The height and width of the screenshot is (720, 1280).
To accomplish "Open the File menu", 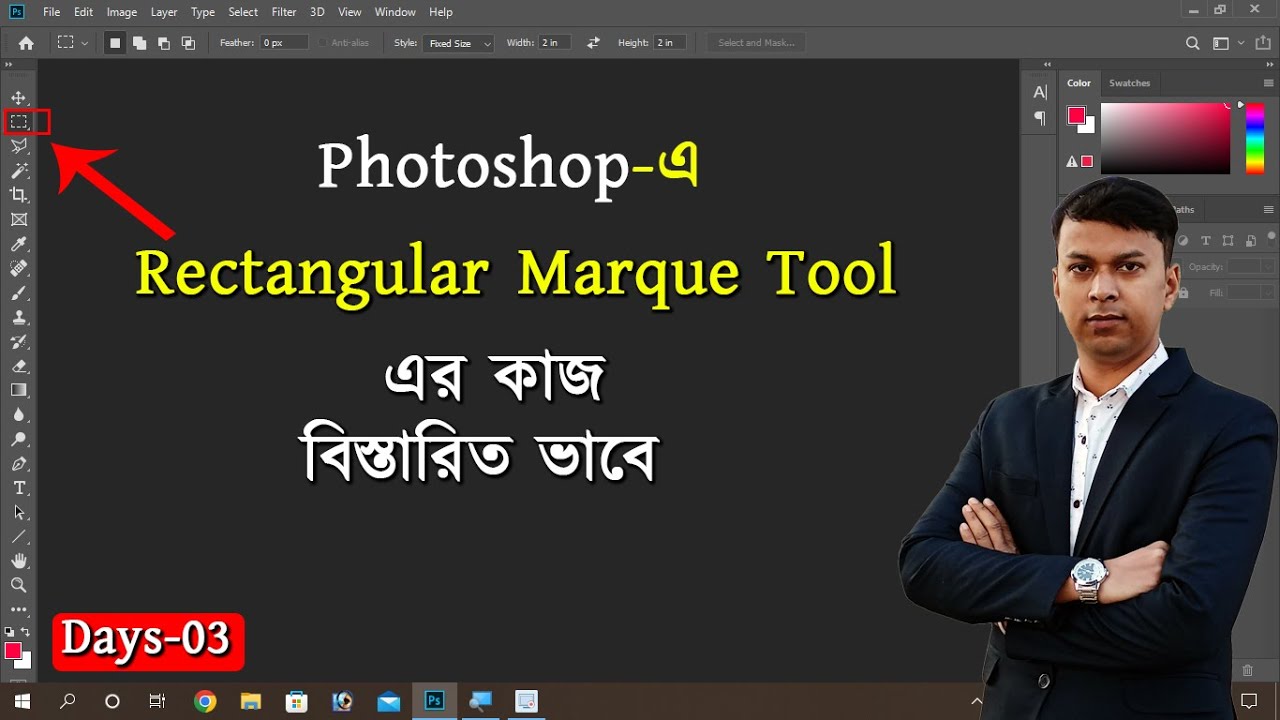I will (52, 12).
